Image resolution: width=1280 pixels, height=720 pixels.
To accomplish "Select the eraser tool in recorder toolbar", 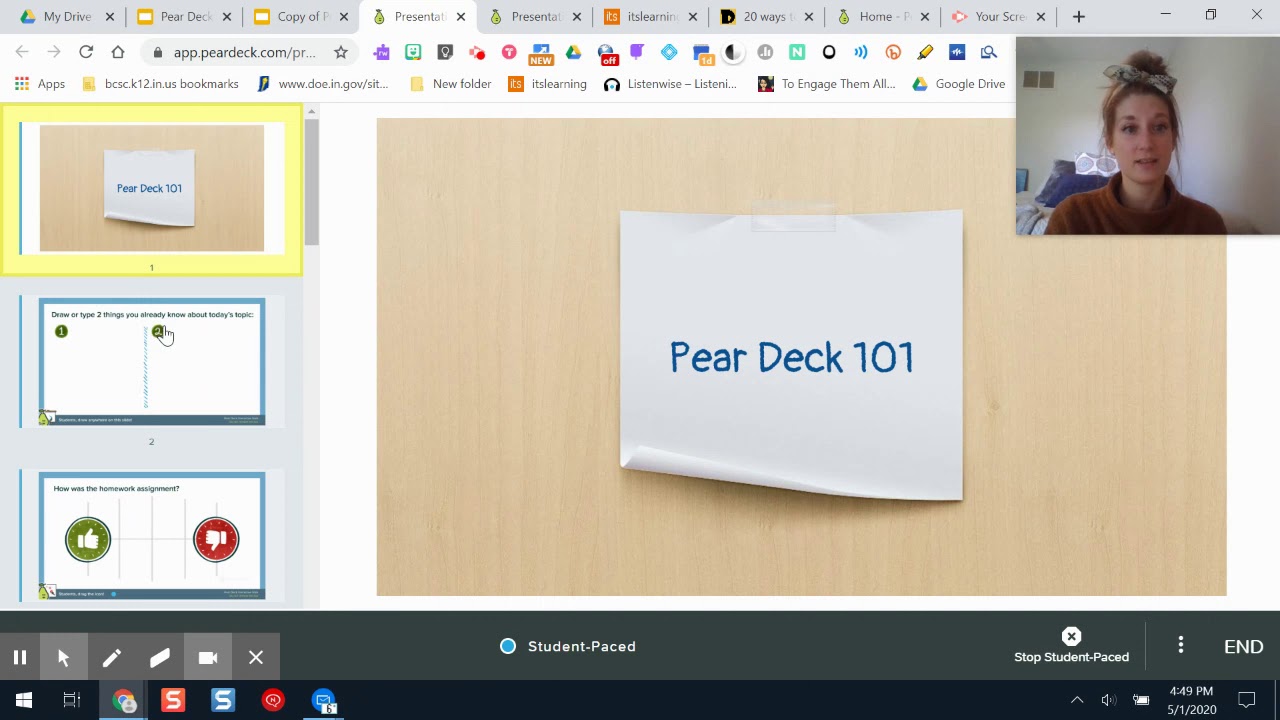I will click(x=159, y=657).
